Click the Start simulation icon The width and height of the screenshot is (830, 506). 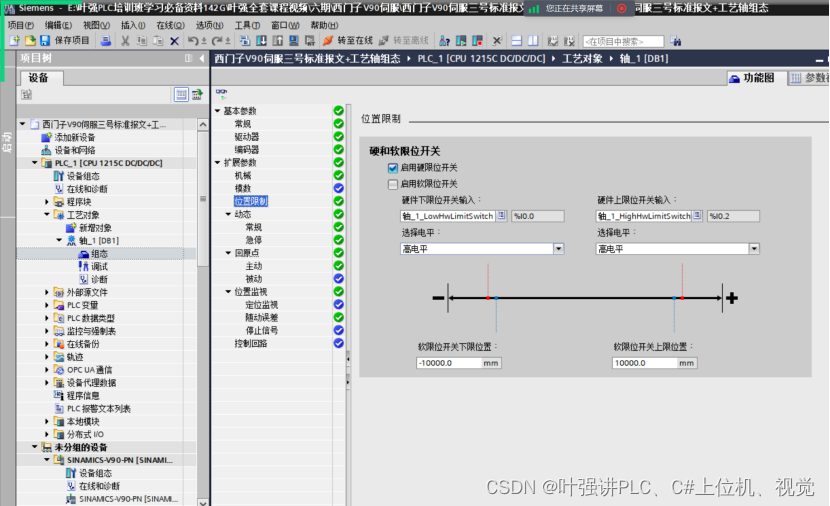point(294,41)
